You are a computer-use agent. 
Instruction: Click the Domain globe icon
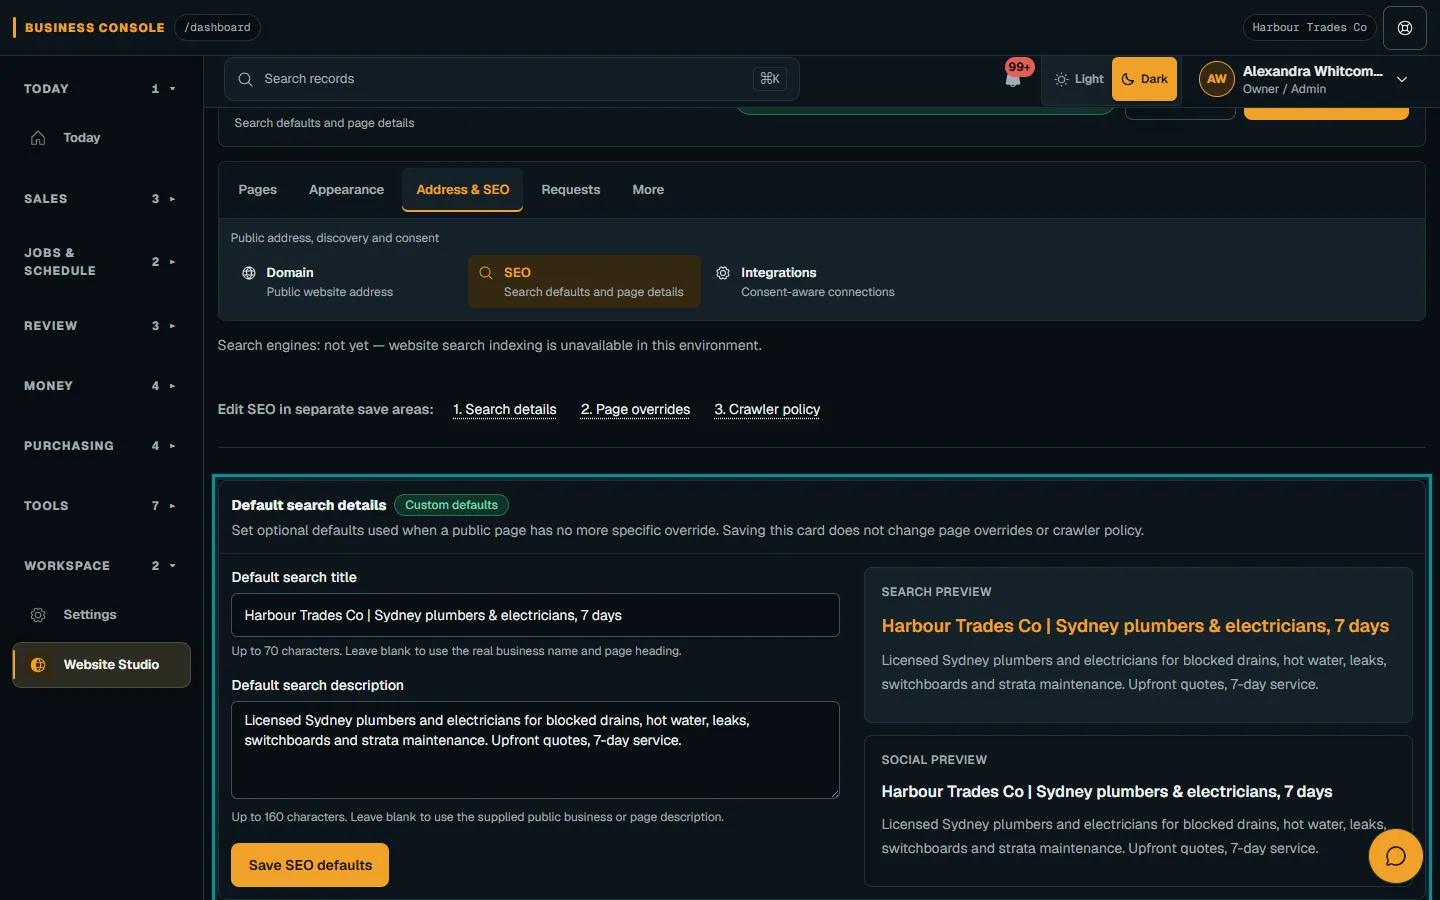[249, 273]
